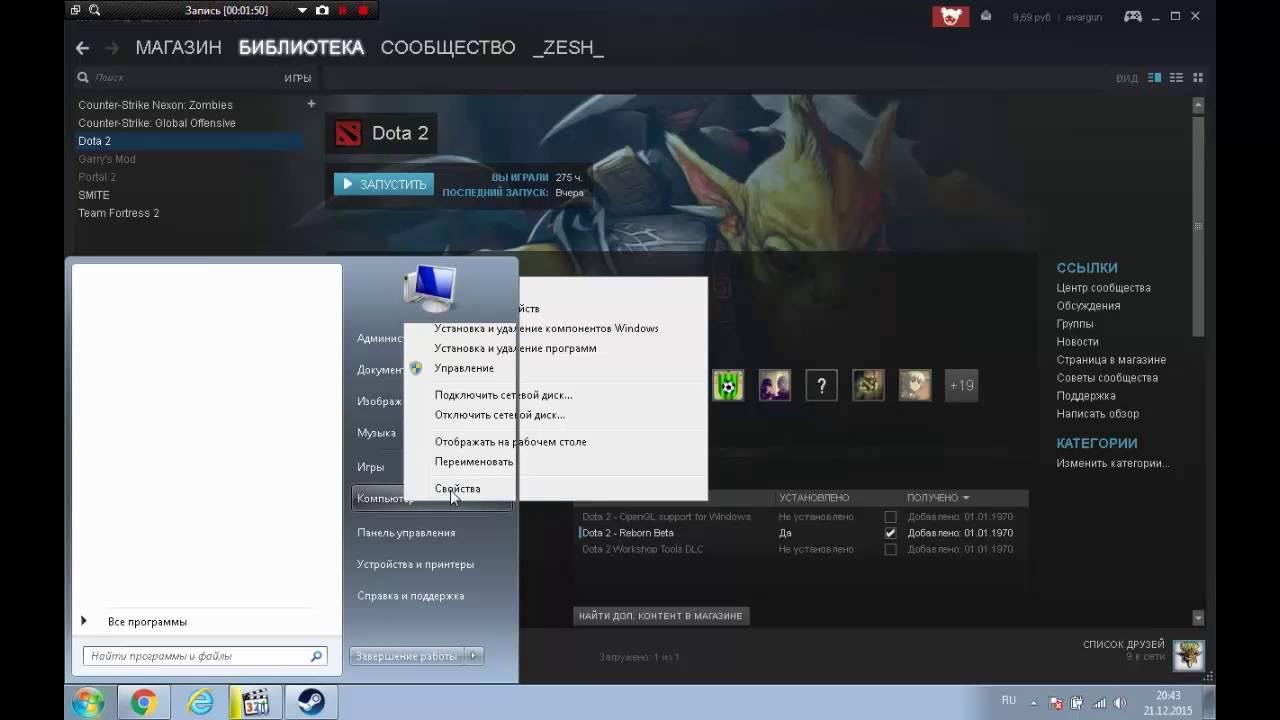Toggle Dota 2 Workshop Tools DLC checkbox

pos(891,549)
